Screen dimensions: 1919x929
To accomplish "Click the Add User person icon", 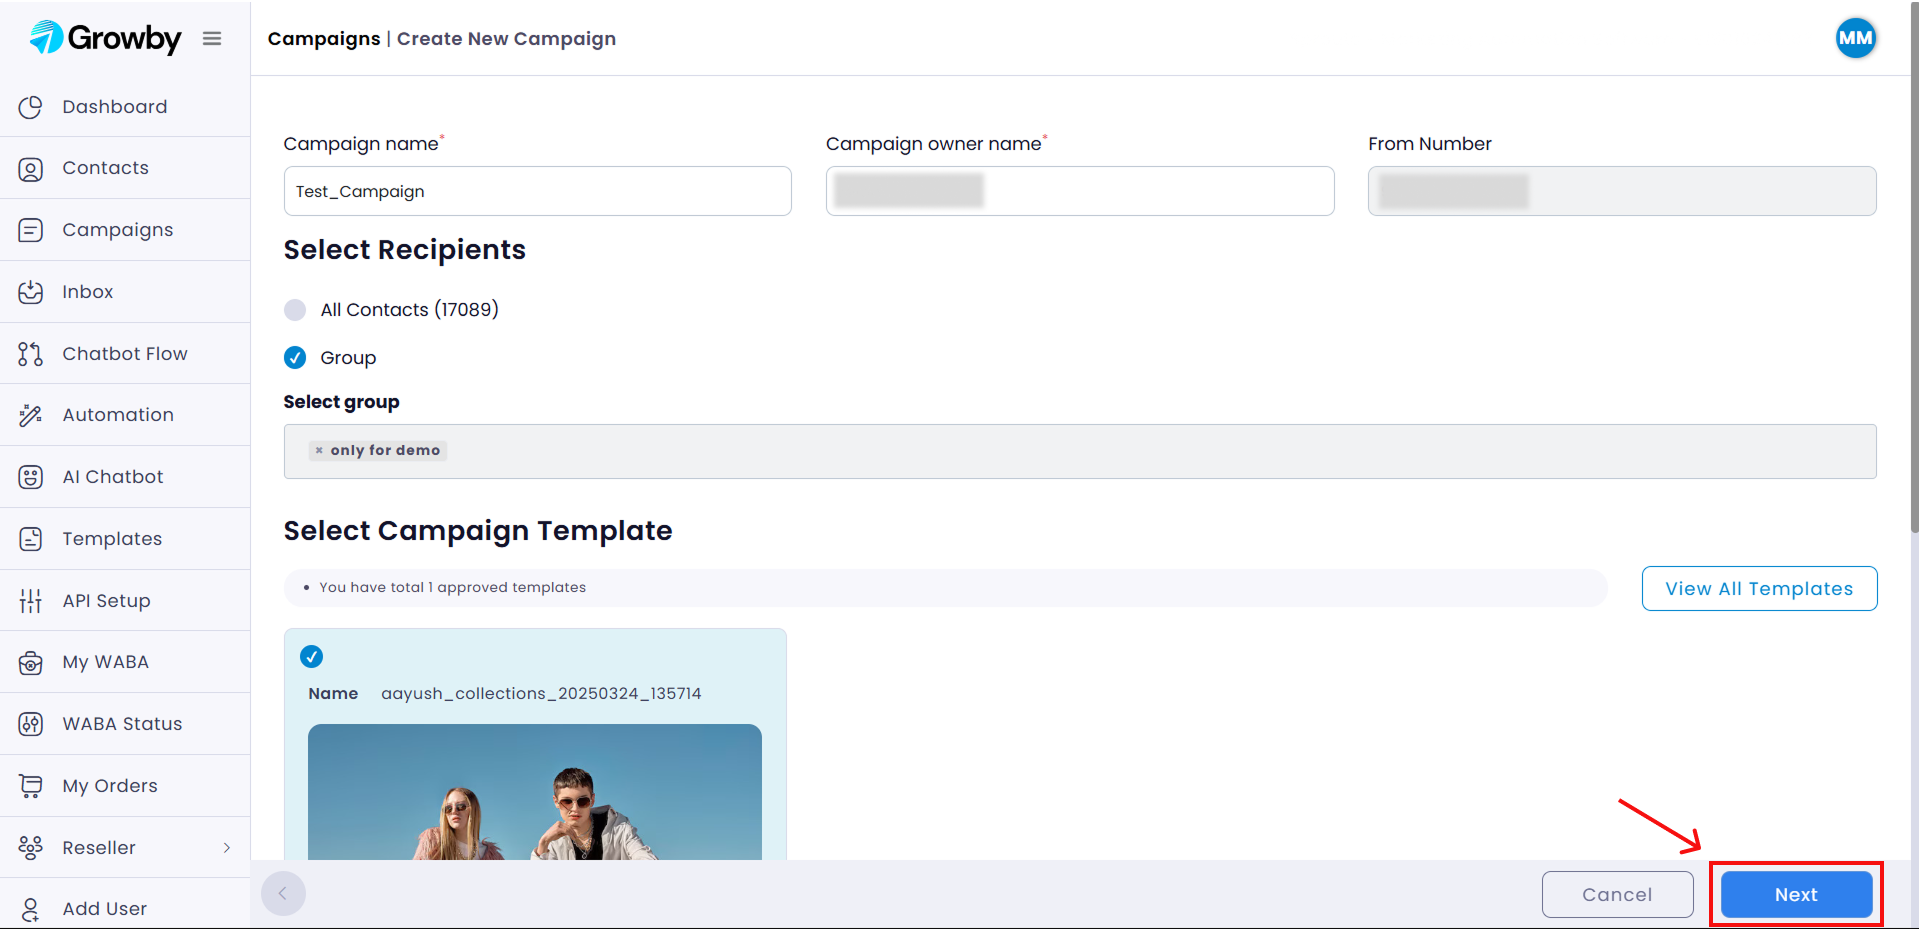I will click(x=31, y=909).
